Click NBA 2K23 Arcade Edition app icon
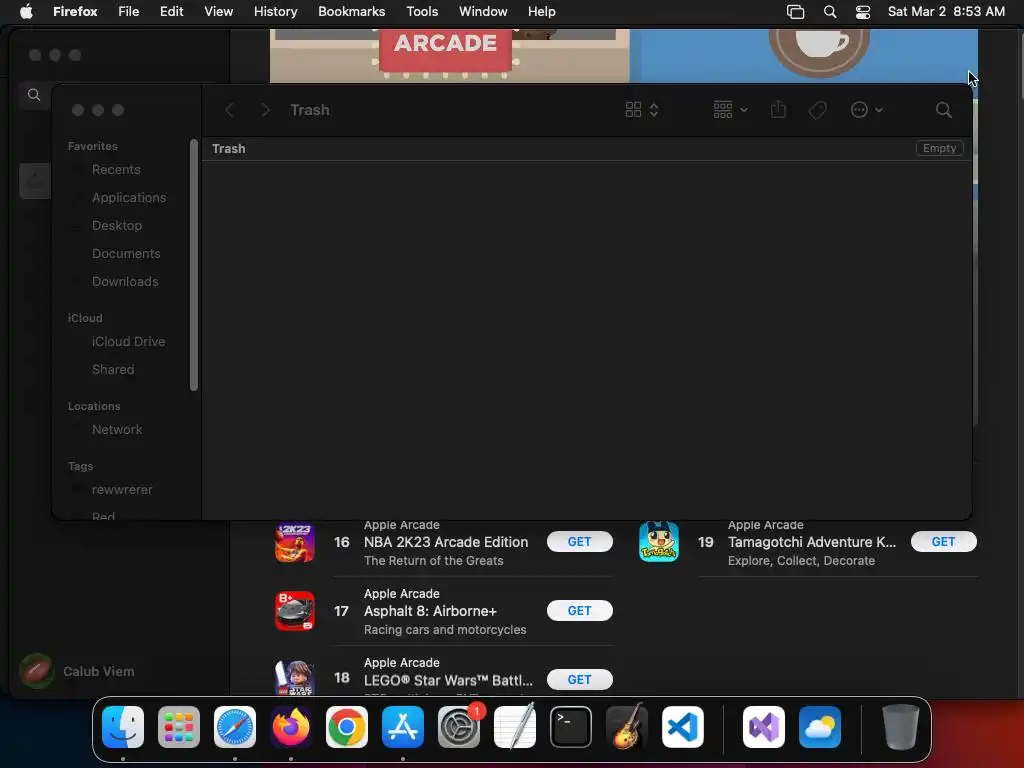 pos(295,542)
